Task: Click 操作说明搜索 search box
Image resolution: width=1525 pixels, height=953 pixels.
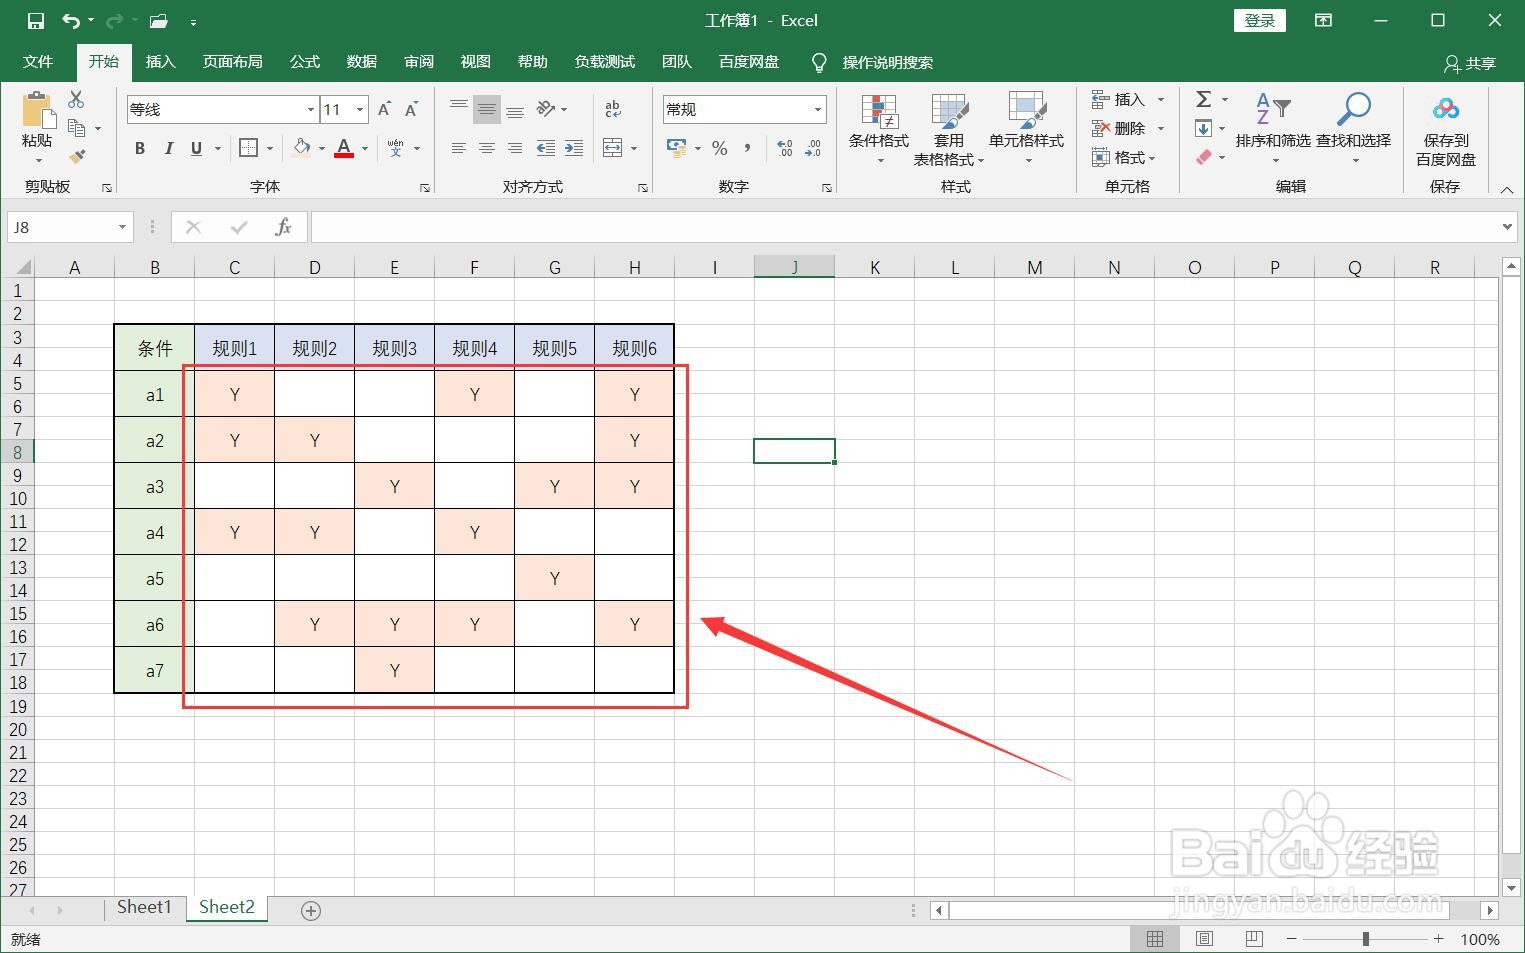Action: click(x=888, y=62)
